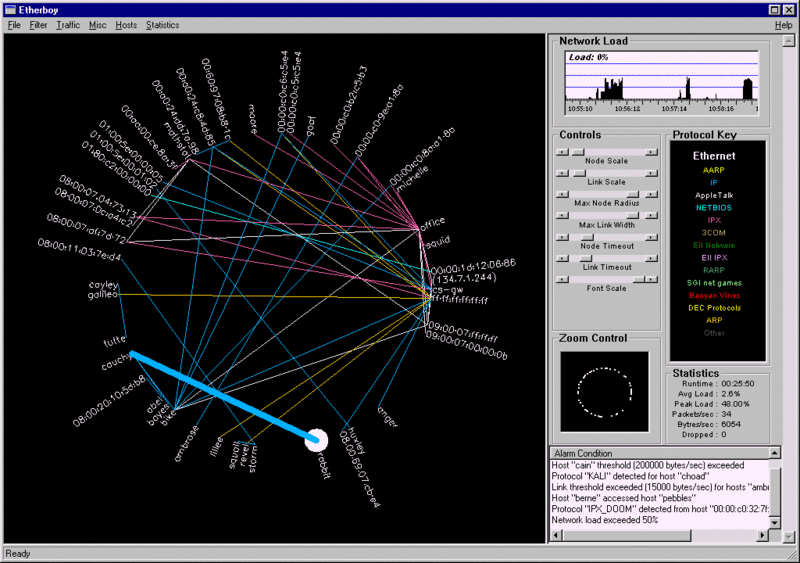This screenshot has height=563, width=800.
Task: Click up arrow of Alarm Condition header
Action: click(x=774, y=453)
